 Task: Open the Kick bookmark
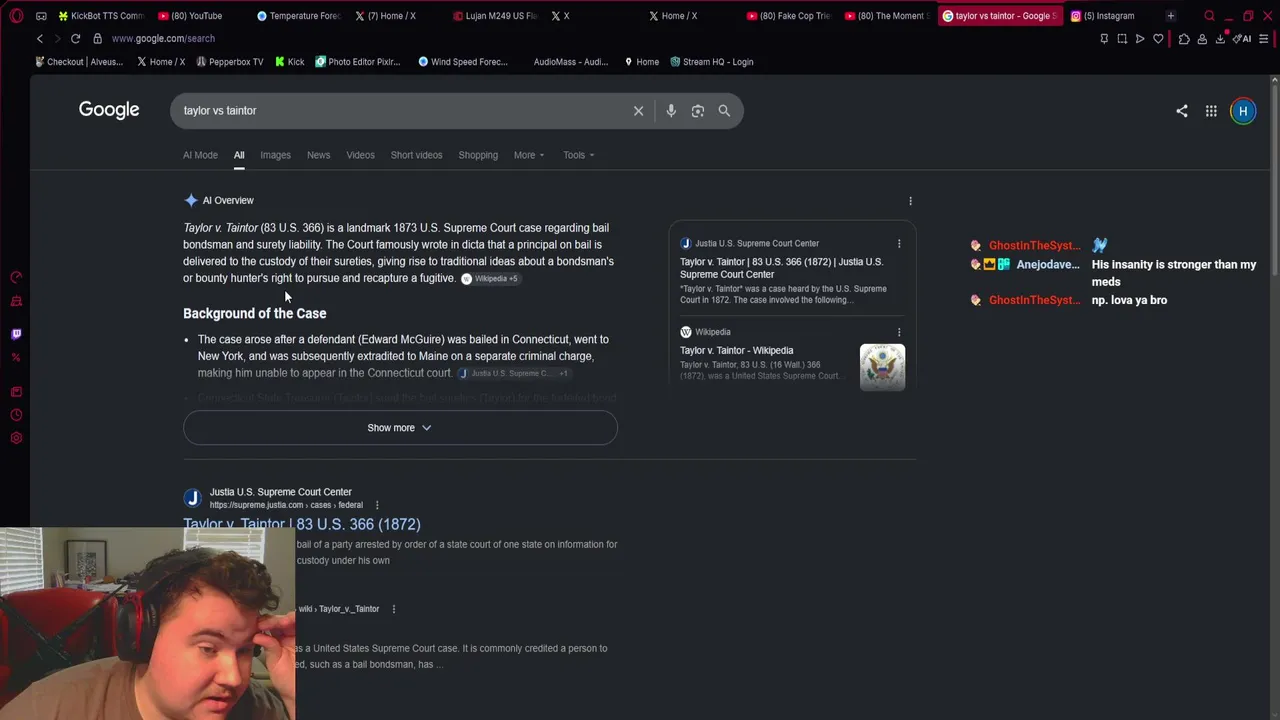(289, 62)
